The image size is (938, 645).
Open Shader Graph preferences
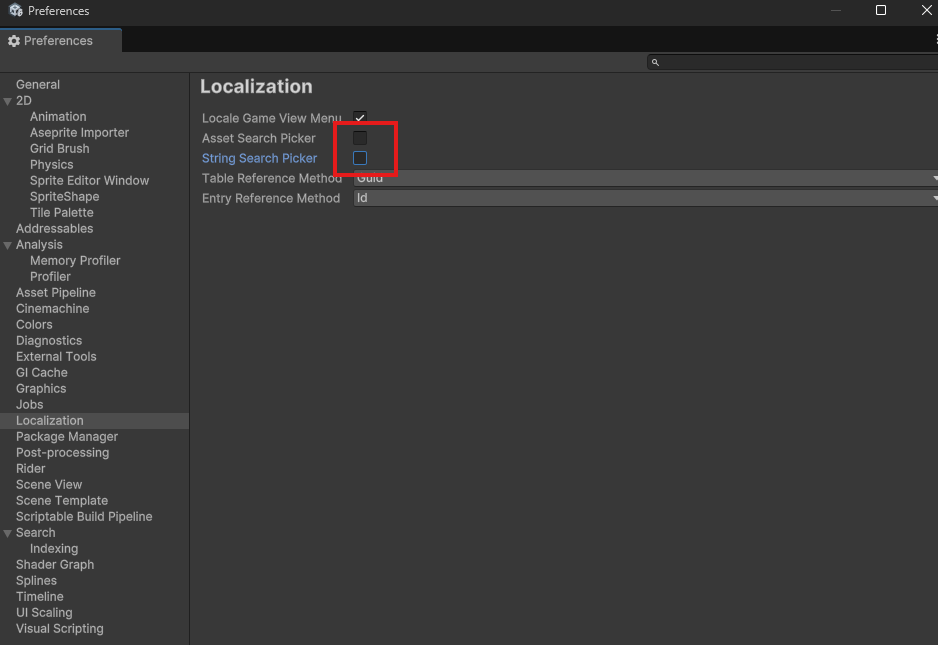tap(55, 565)
